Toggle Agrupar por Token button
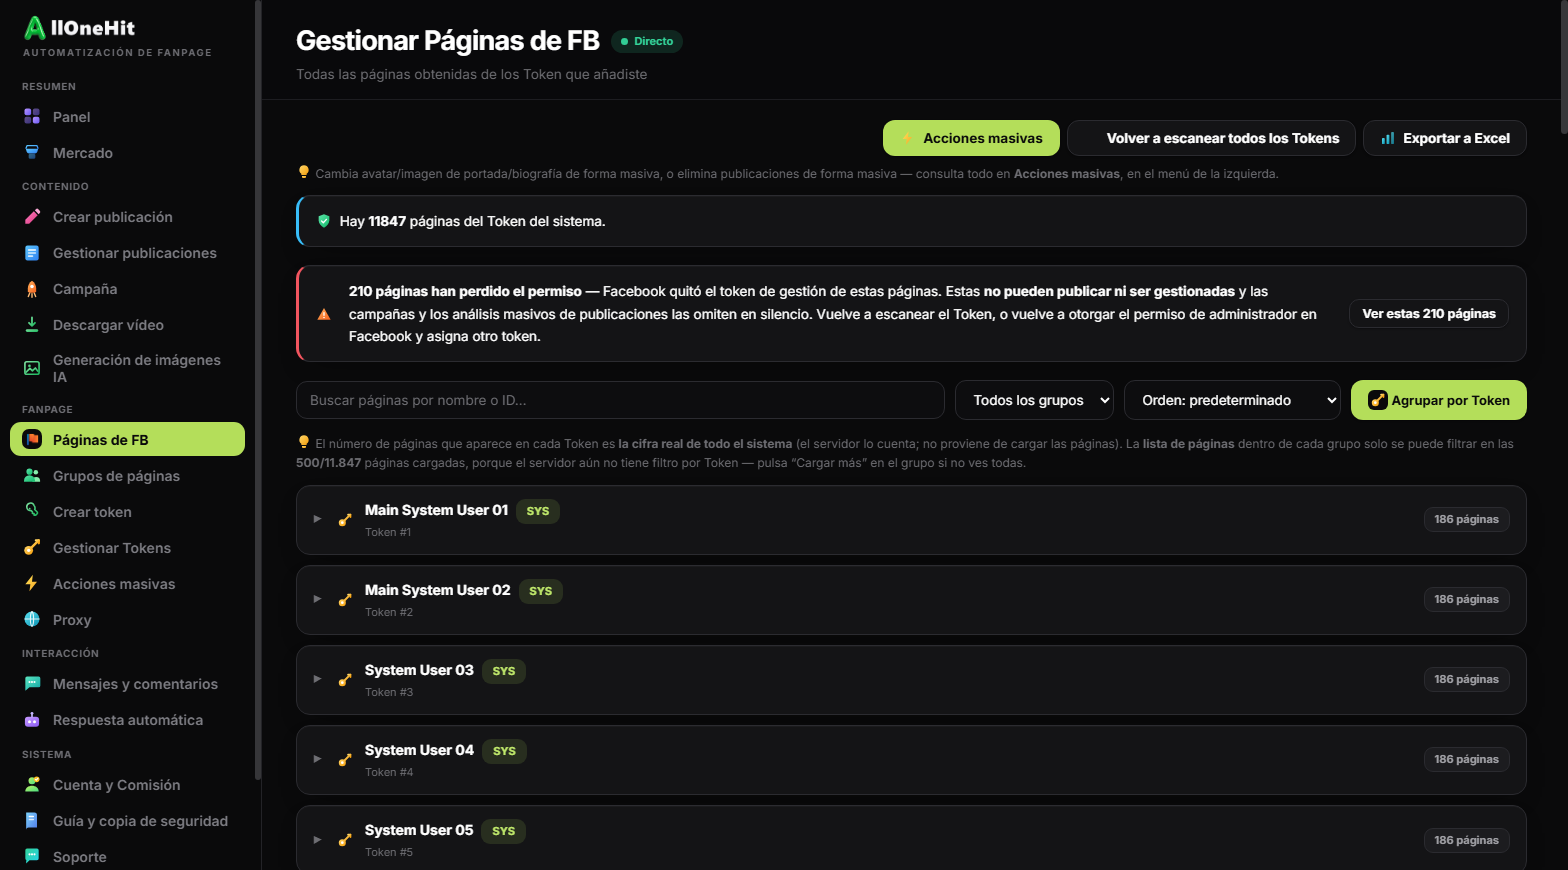The width and height of the screenshot is (1568, 870). coord(1439,400)
